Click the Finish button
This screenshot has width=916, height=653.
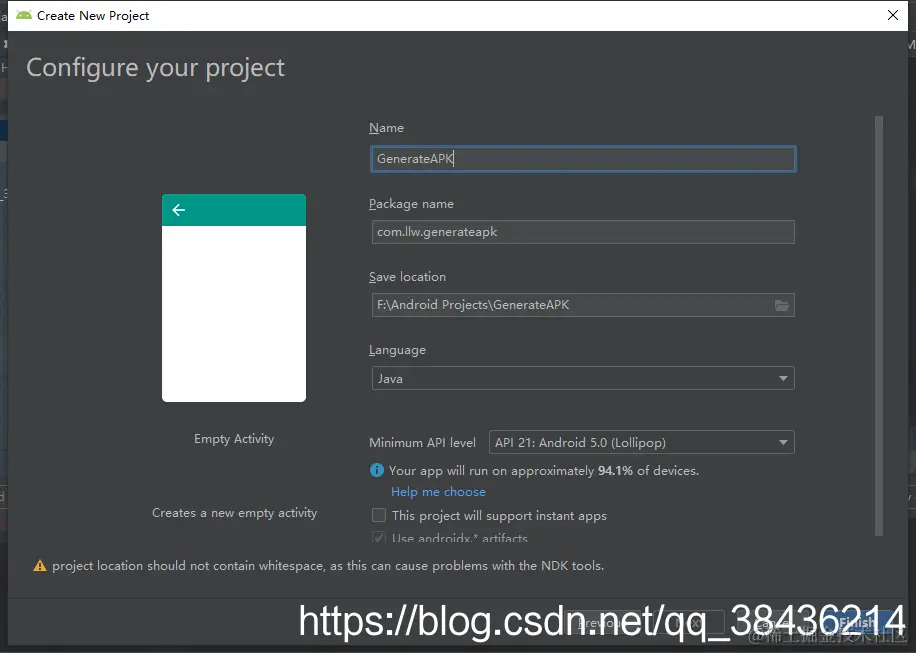click(859, 623)
